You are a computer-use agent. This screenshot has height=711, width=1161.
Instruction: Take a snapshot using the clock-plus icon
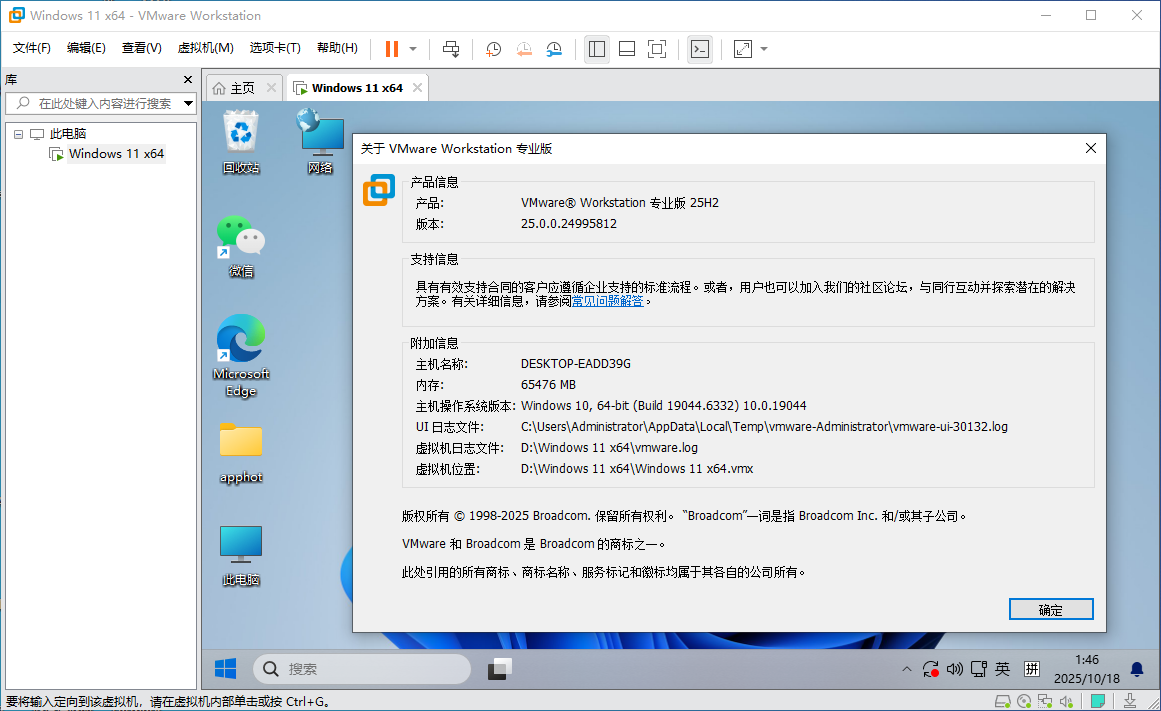pyautogui.click(x=493, y=48)
